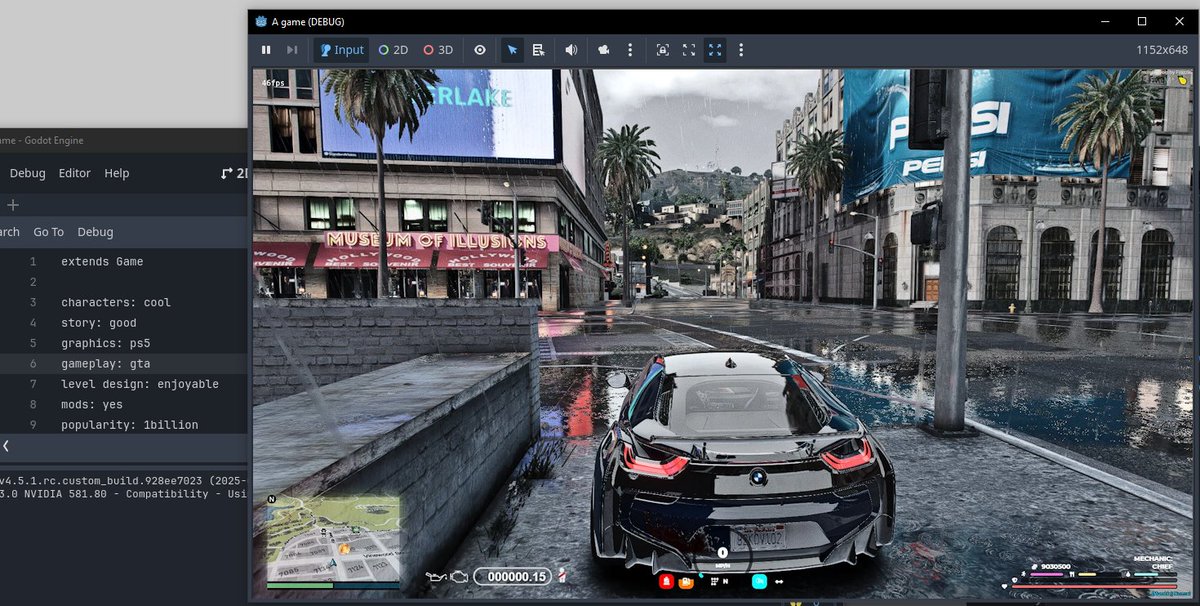Image resolution: width=1200 pixels, height=606 pixels.
Task: Click the oil can icon in HUD
Action: coord(435,577)
